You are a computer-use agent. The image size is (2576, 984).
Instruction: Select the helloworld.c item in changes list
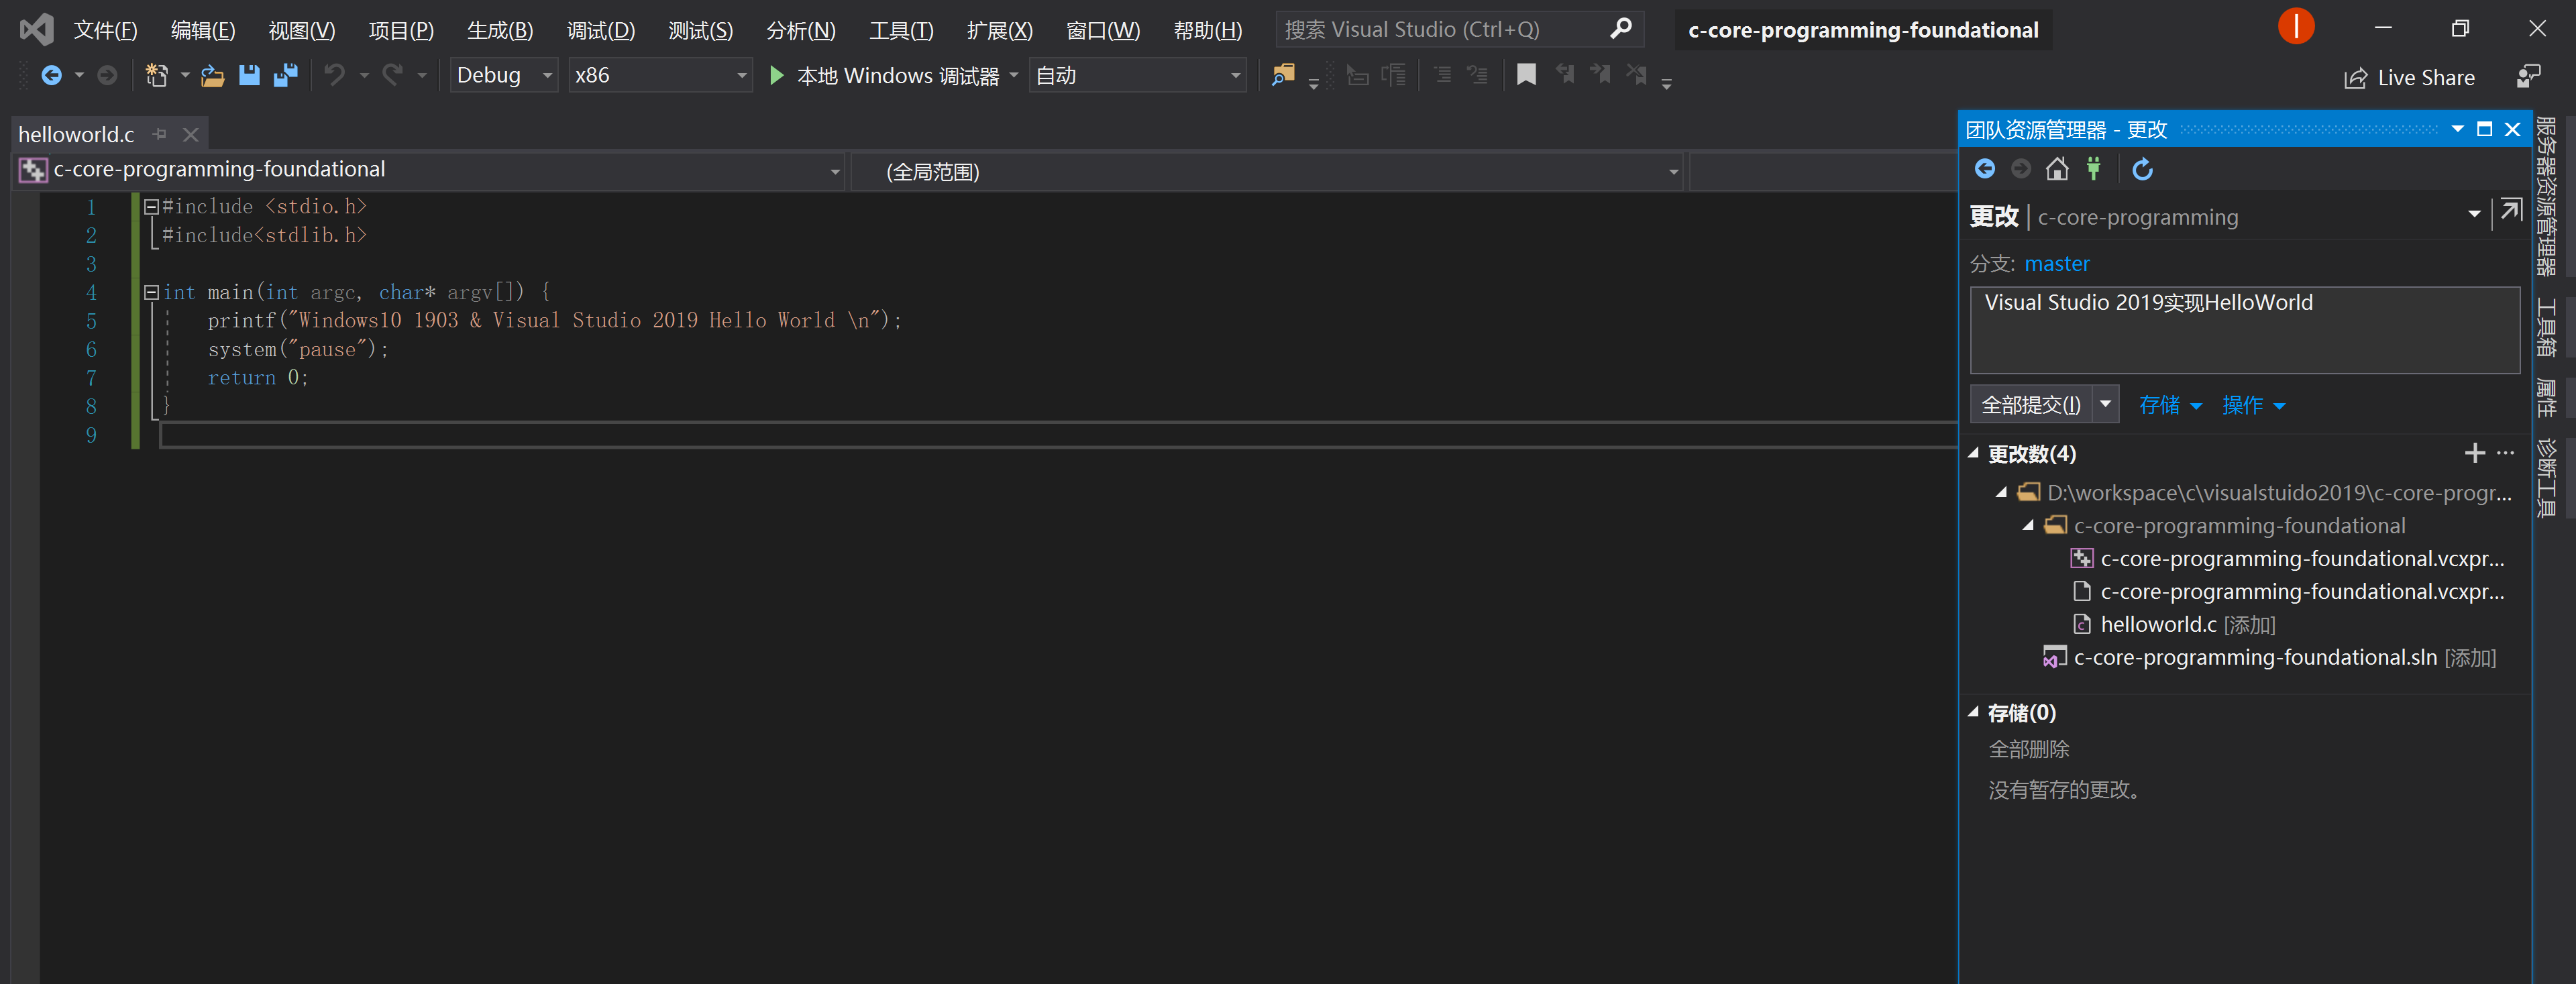[2158, 623]
